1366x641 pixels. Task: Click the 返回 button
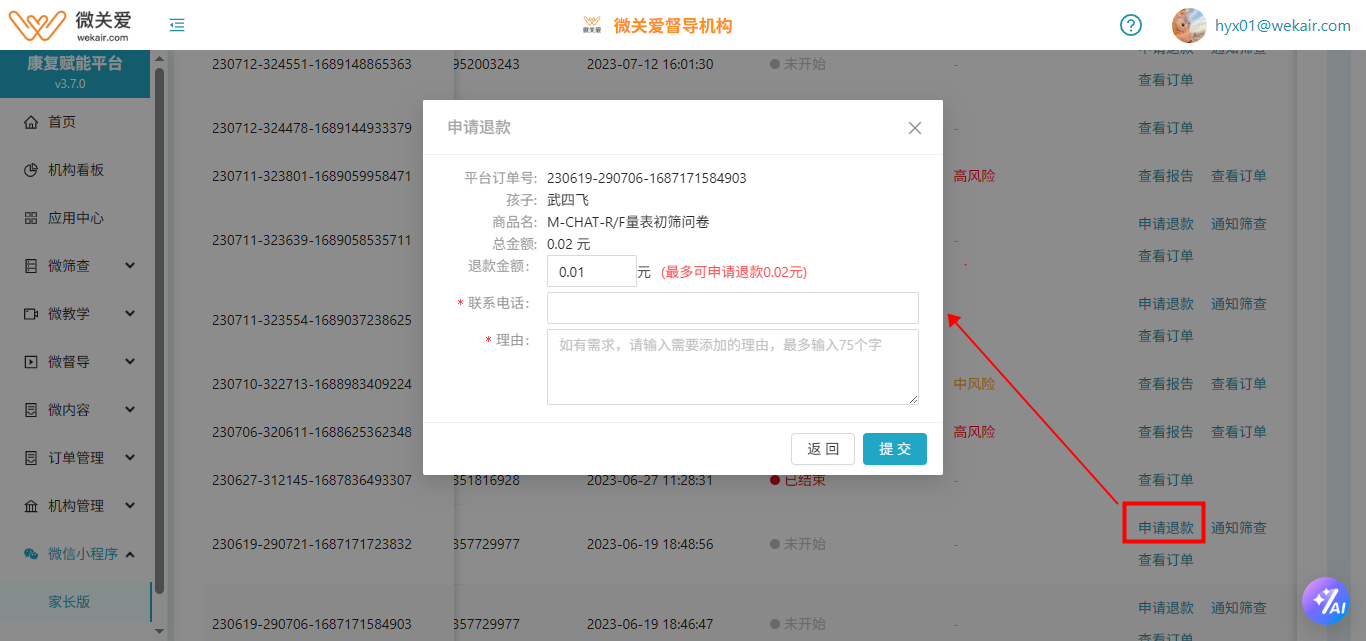click(823, 449)
